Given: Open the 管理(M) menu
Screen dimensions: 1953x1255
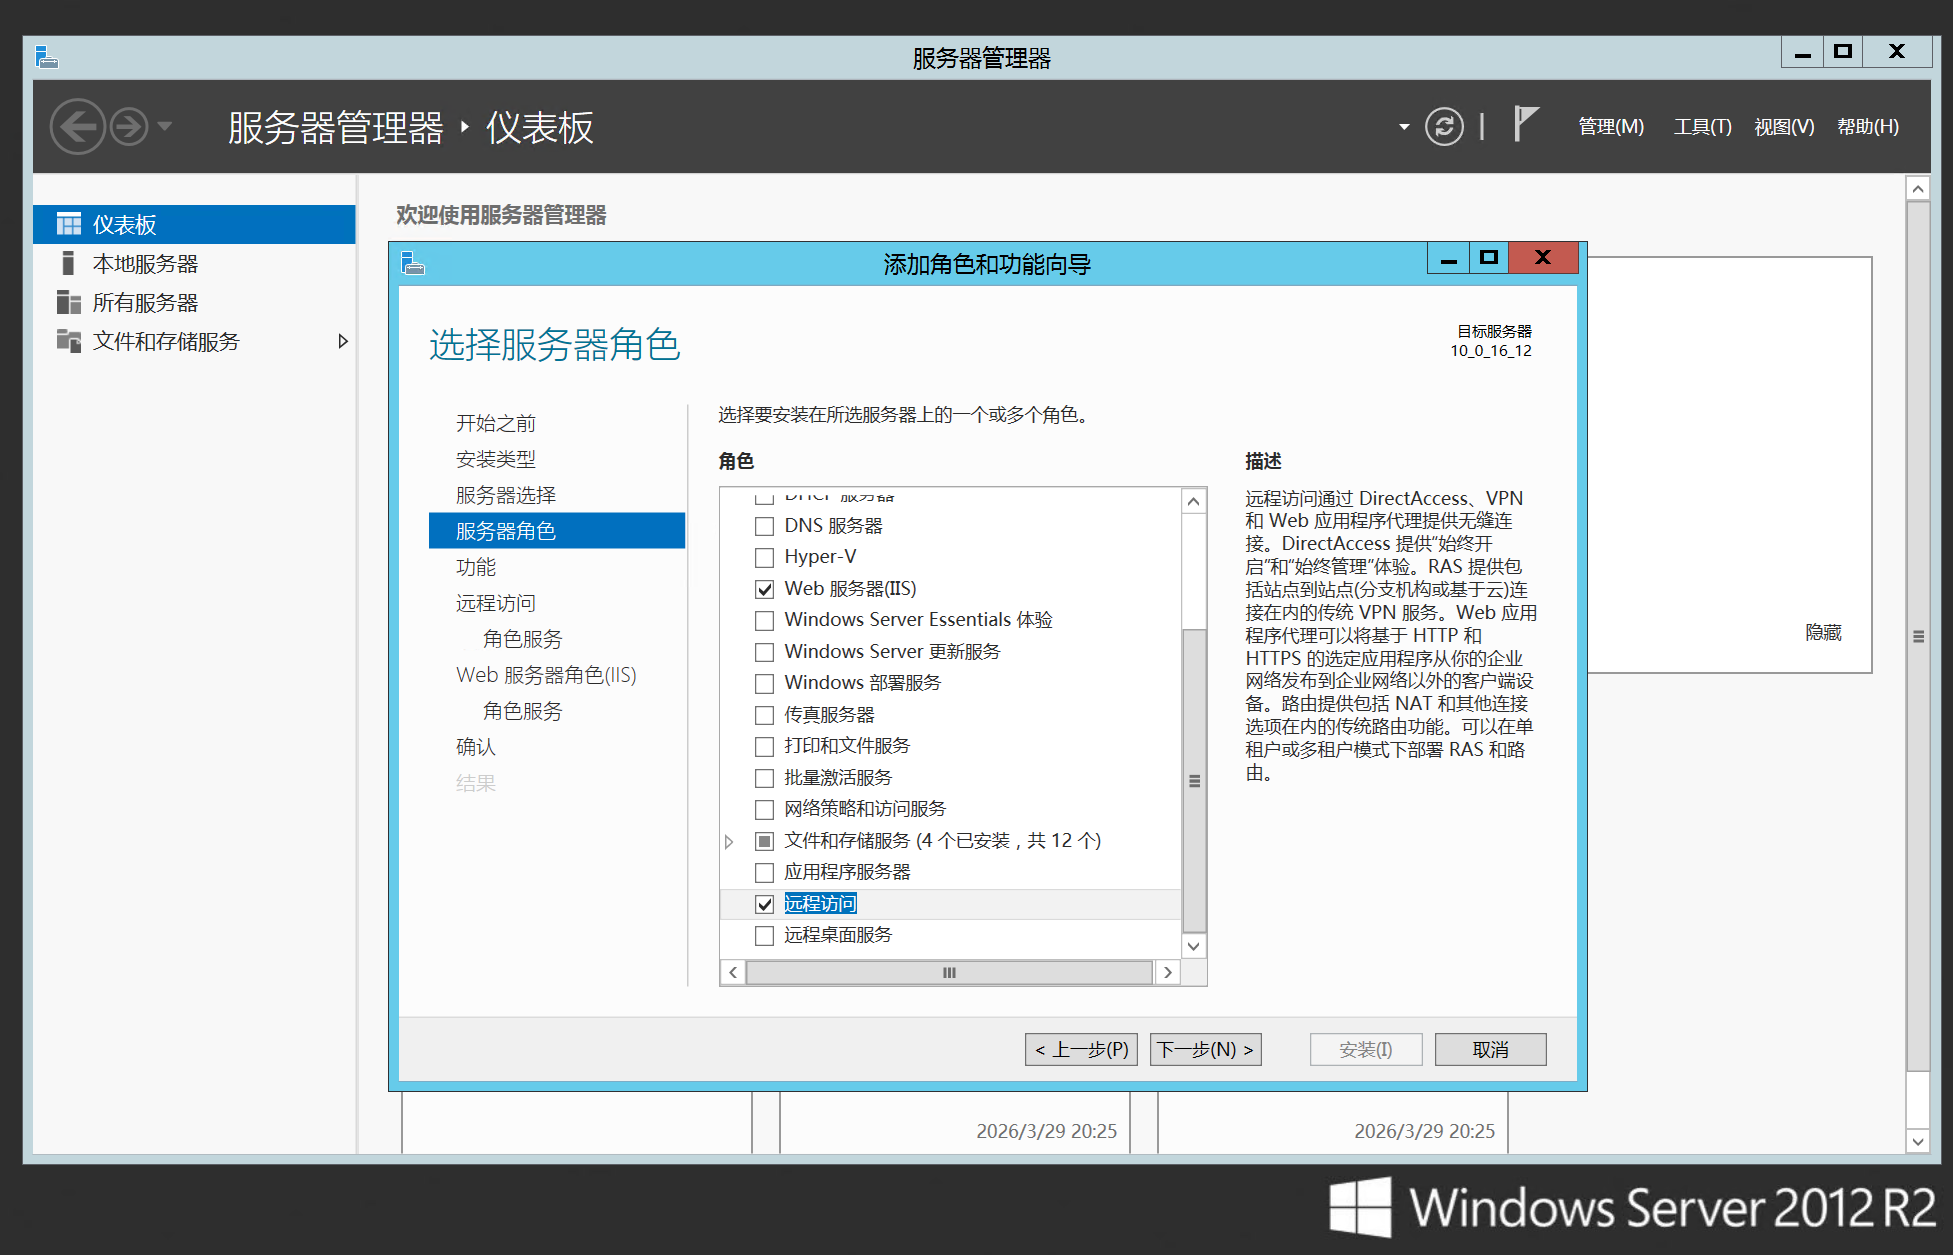Looking at the screenshot, I should tap(1610, 127).
